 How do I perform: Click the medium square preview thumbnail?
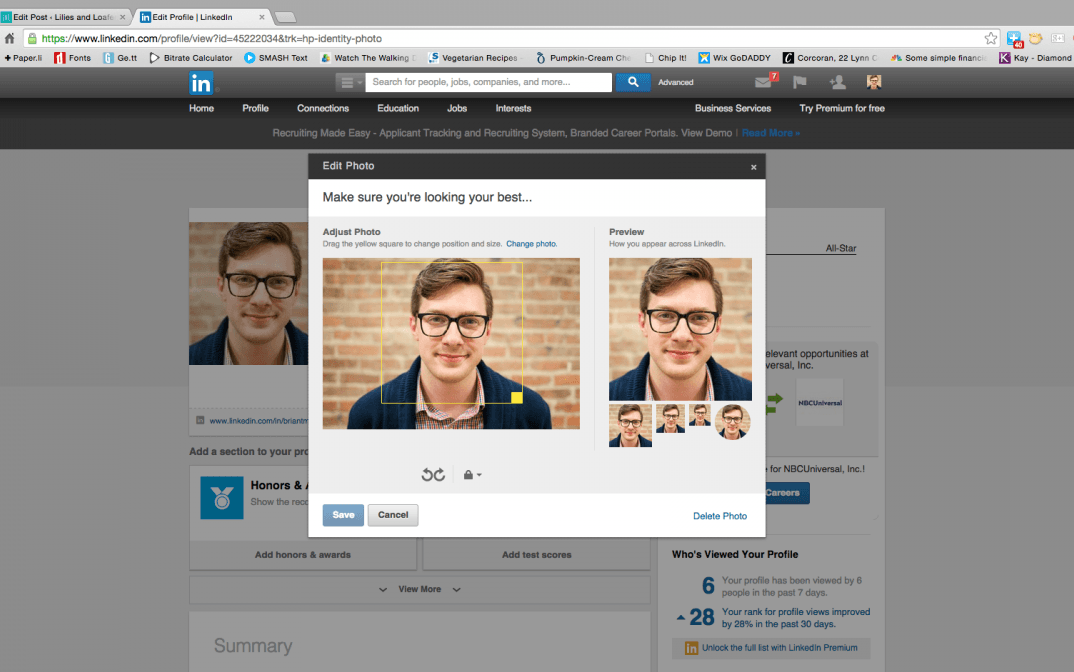[670, 419]
